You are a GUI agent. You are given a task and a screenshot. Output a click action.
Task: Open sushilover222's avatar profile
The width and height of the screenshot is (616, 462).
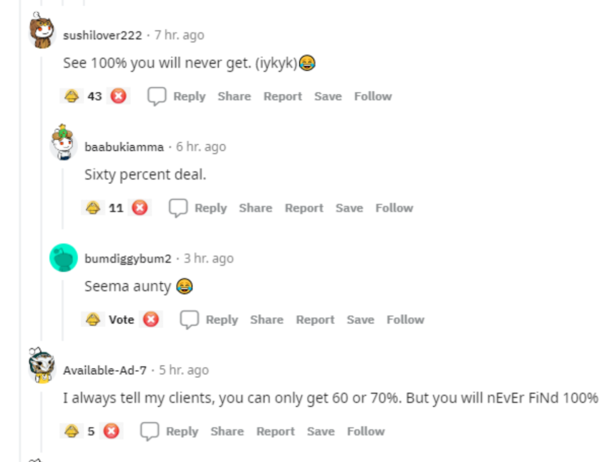(x=41, y=34)
